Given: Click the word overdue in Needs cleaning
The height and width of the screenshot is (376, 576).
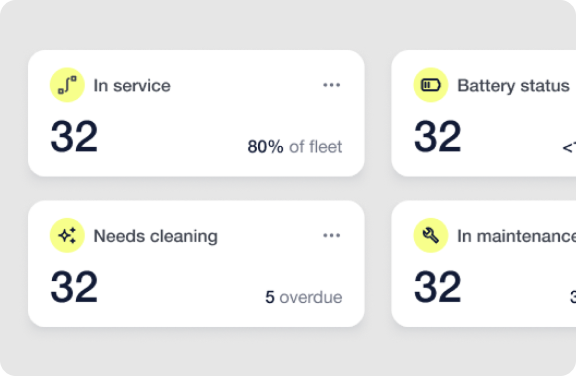Looking at the screenshot, I should 311,297.
